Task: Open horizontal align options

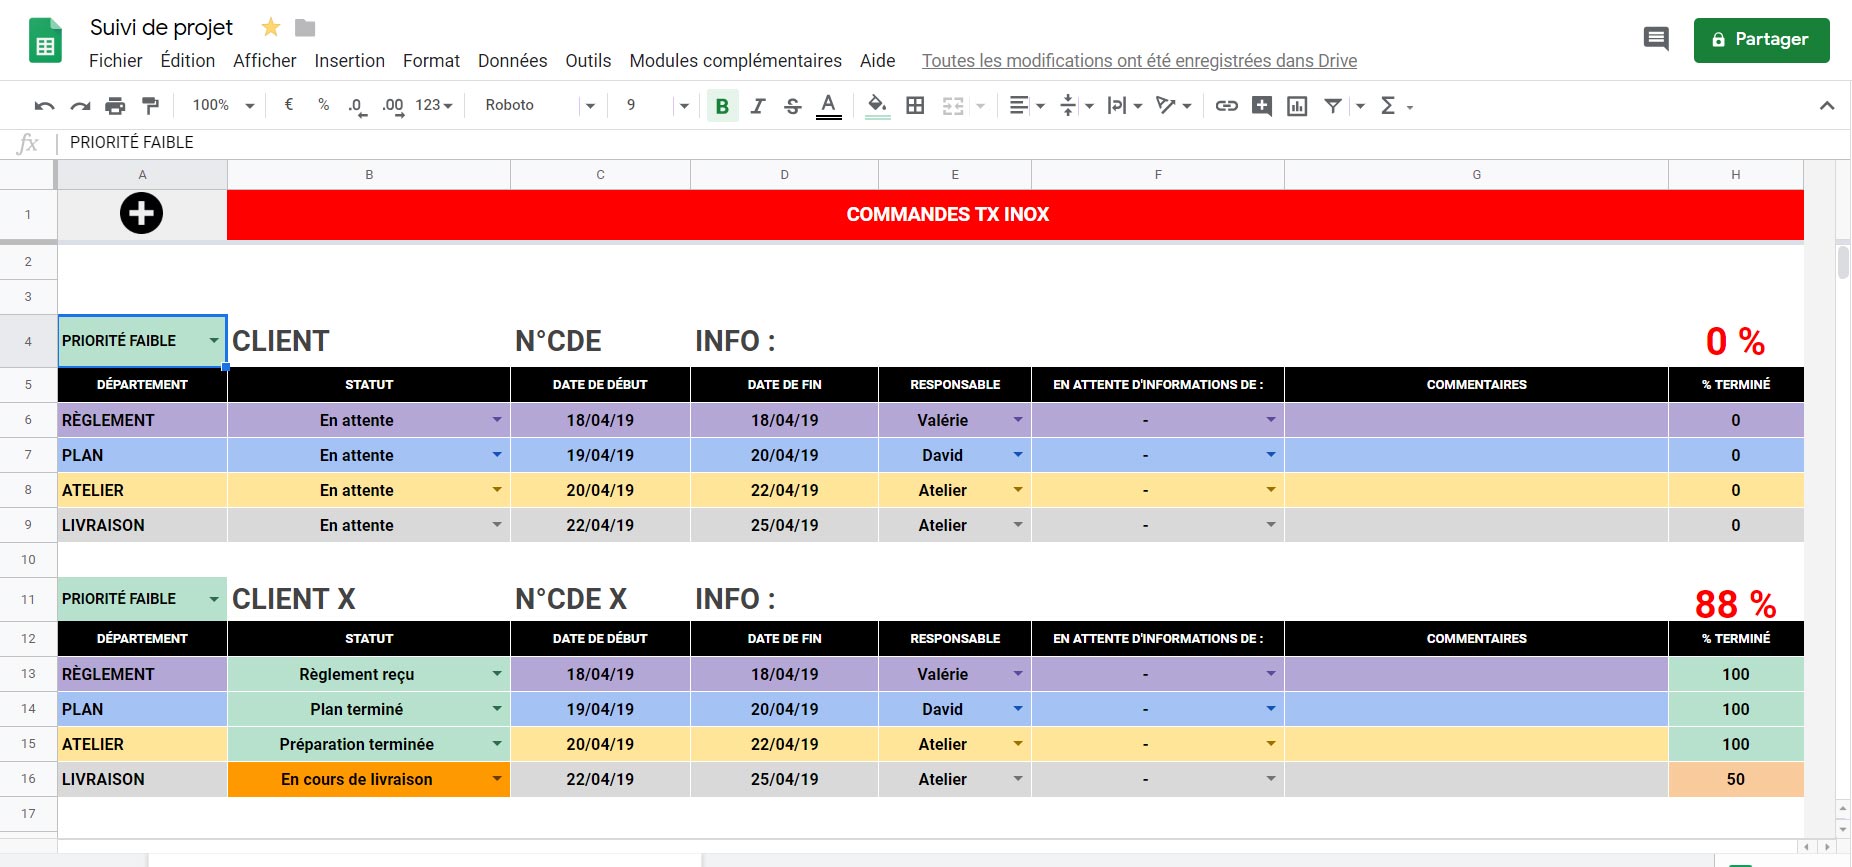Action: pos(1026,105)
